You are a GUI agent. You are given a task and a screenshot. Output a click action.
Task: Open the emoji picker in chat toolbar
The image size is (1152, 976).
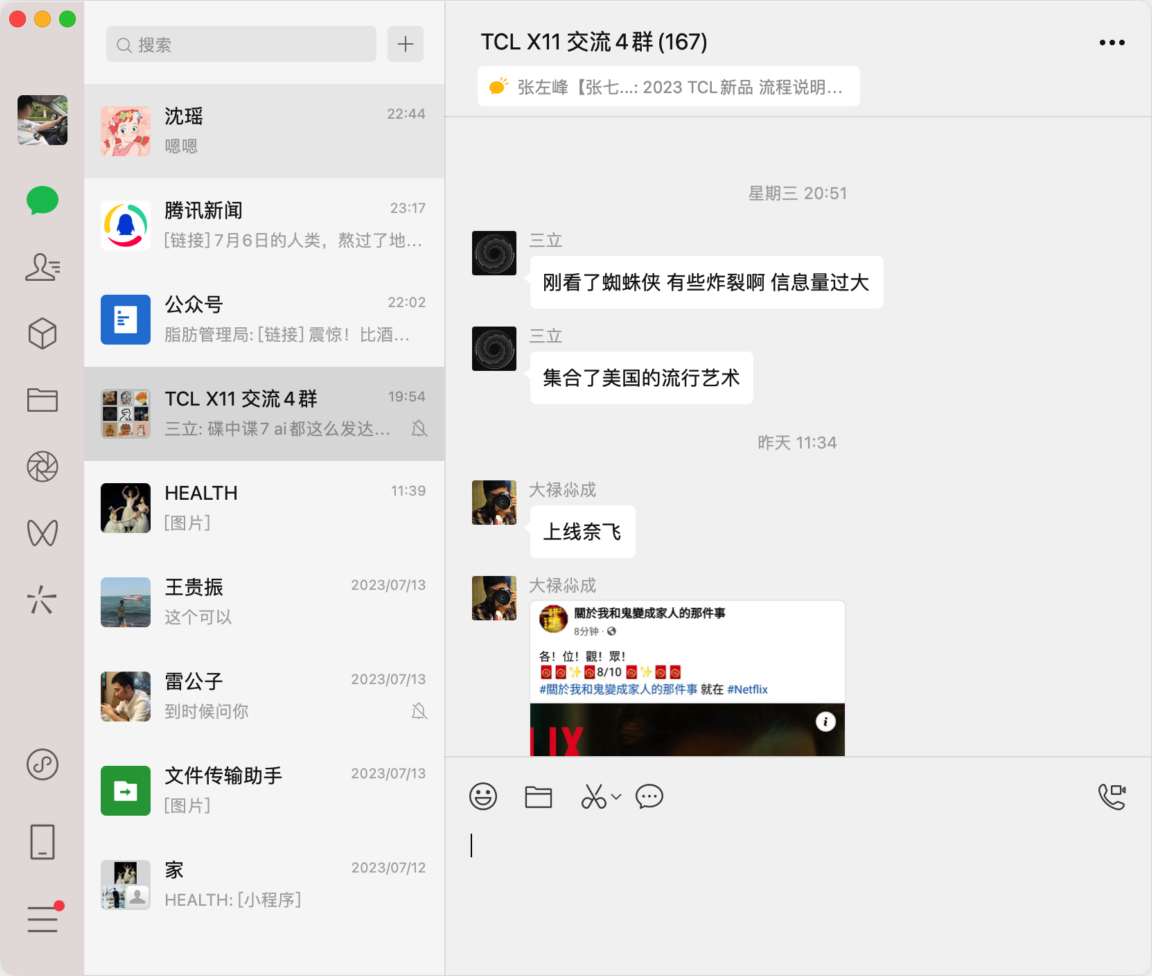(483, 797)
